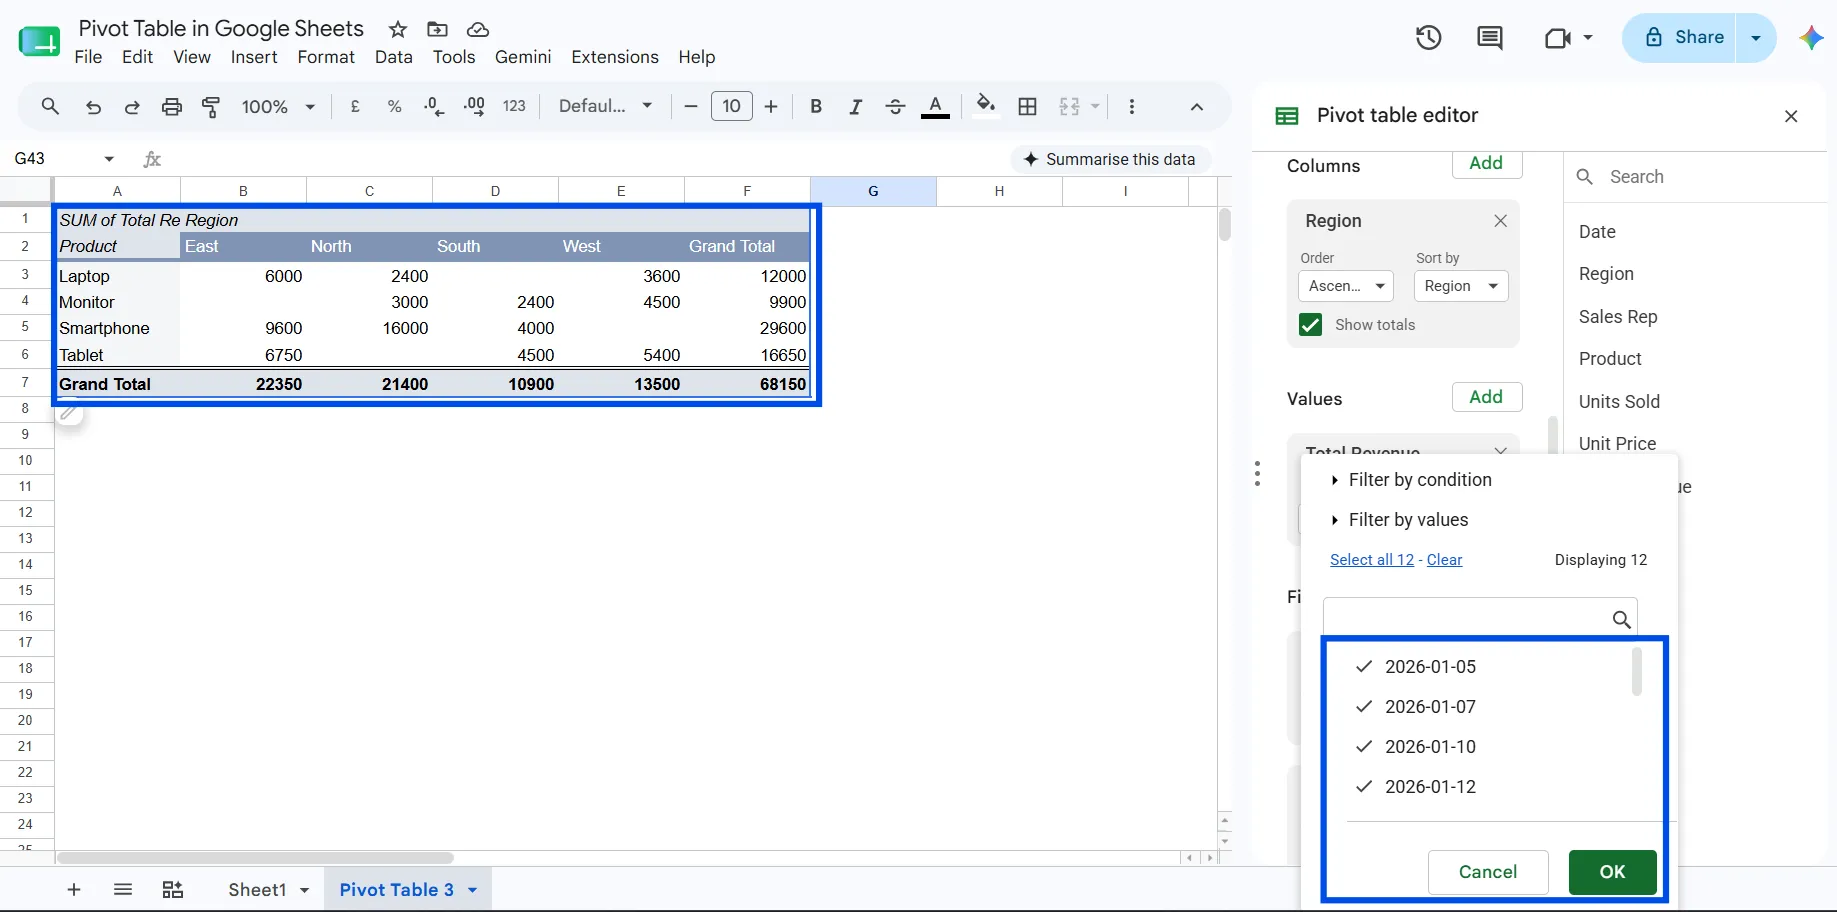Click the Clear link
This screenshot has height=912, width=1837.
1444,560
